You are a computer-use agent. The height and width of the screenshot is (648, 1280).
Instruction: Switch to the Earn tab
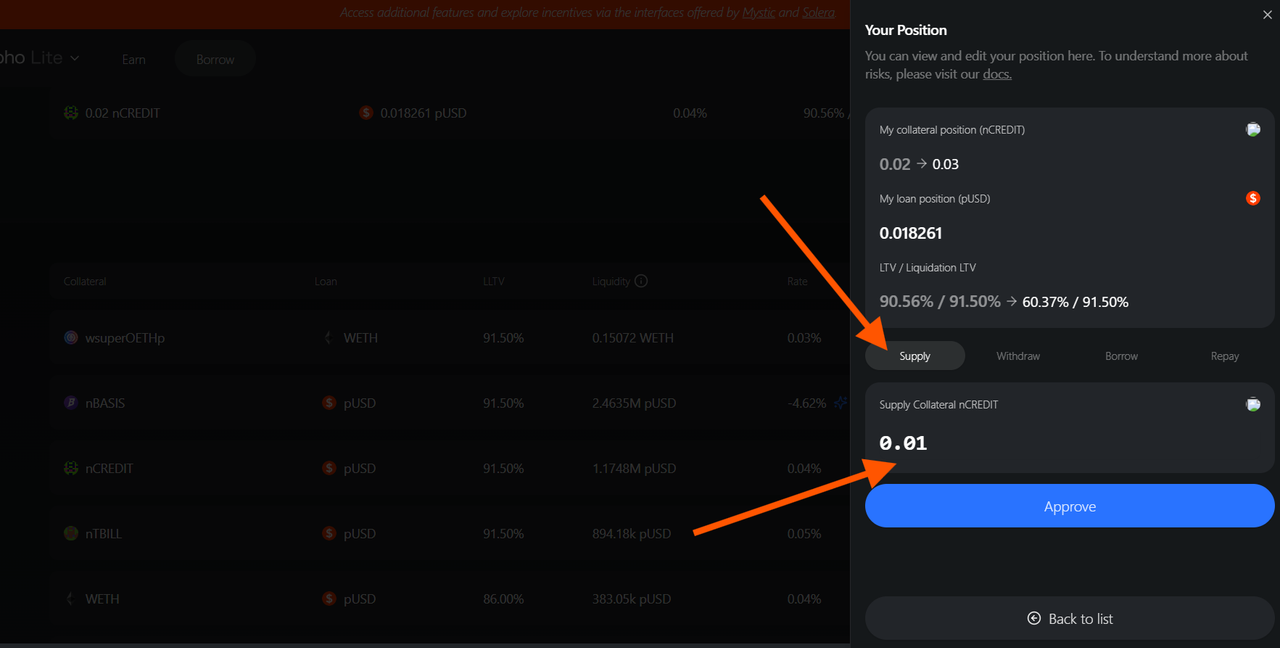coord(134,60)
